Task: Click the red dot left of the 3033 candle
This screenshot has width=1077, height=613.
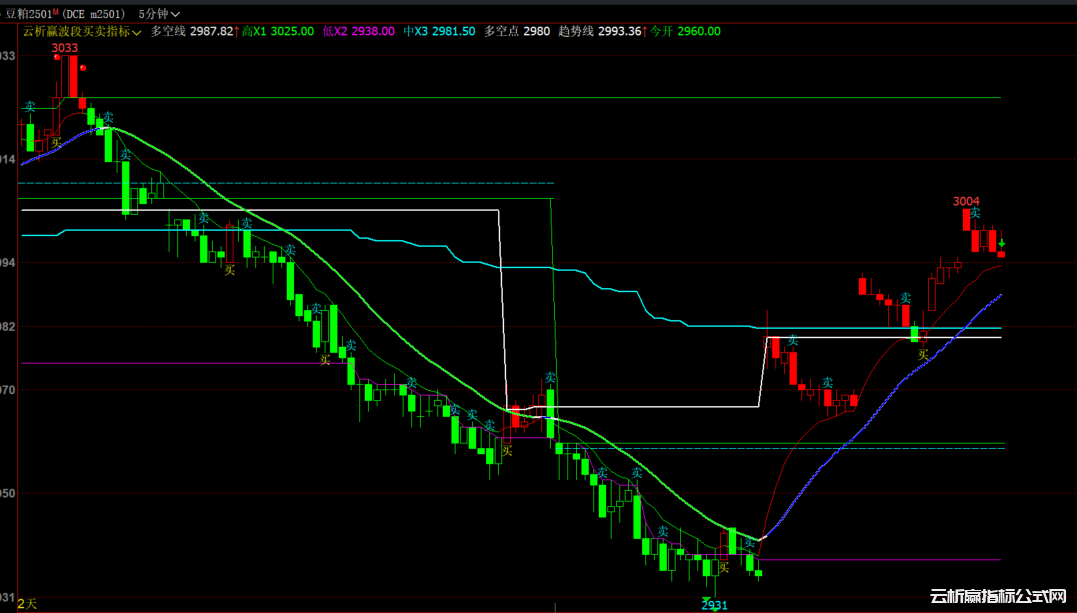Action: pos(57,57)
